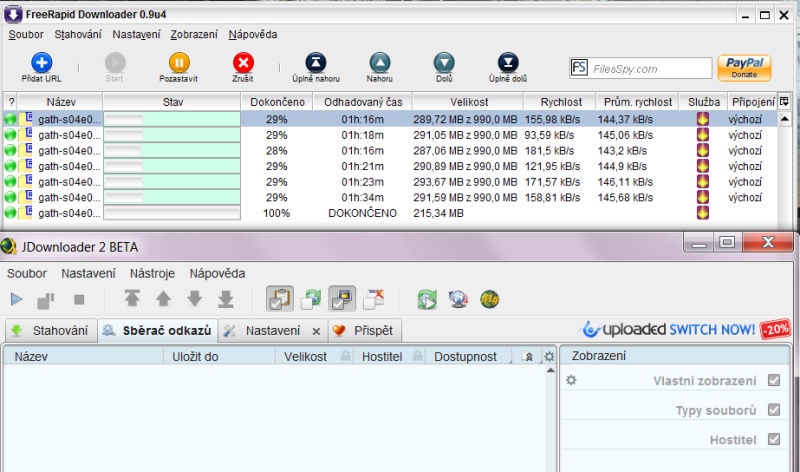Open JDownloader Nápověda menu
Viewport: 800px width, 472px height.
[x=217, y=274]
